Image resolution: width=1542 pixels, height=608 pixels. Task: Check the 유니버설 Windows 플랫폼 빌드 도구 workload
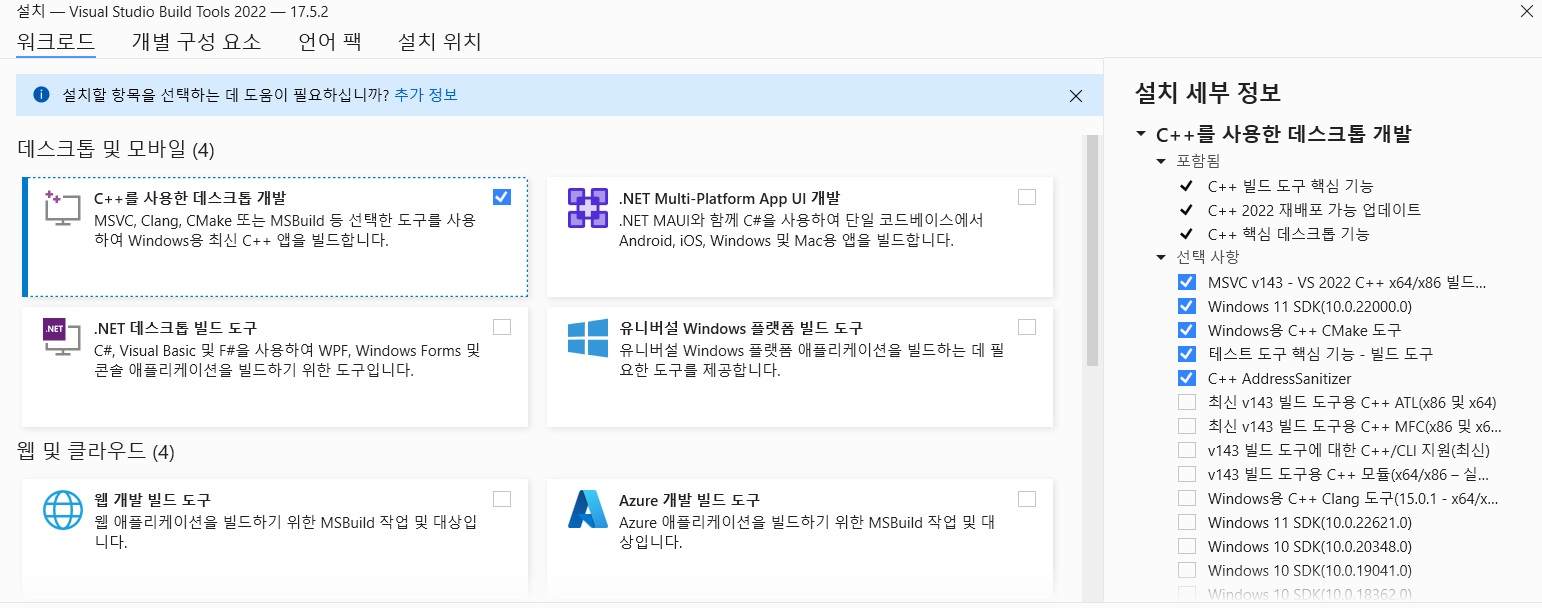pos(1027,327)
